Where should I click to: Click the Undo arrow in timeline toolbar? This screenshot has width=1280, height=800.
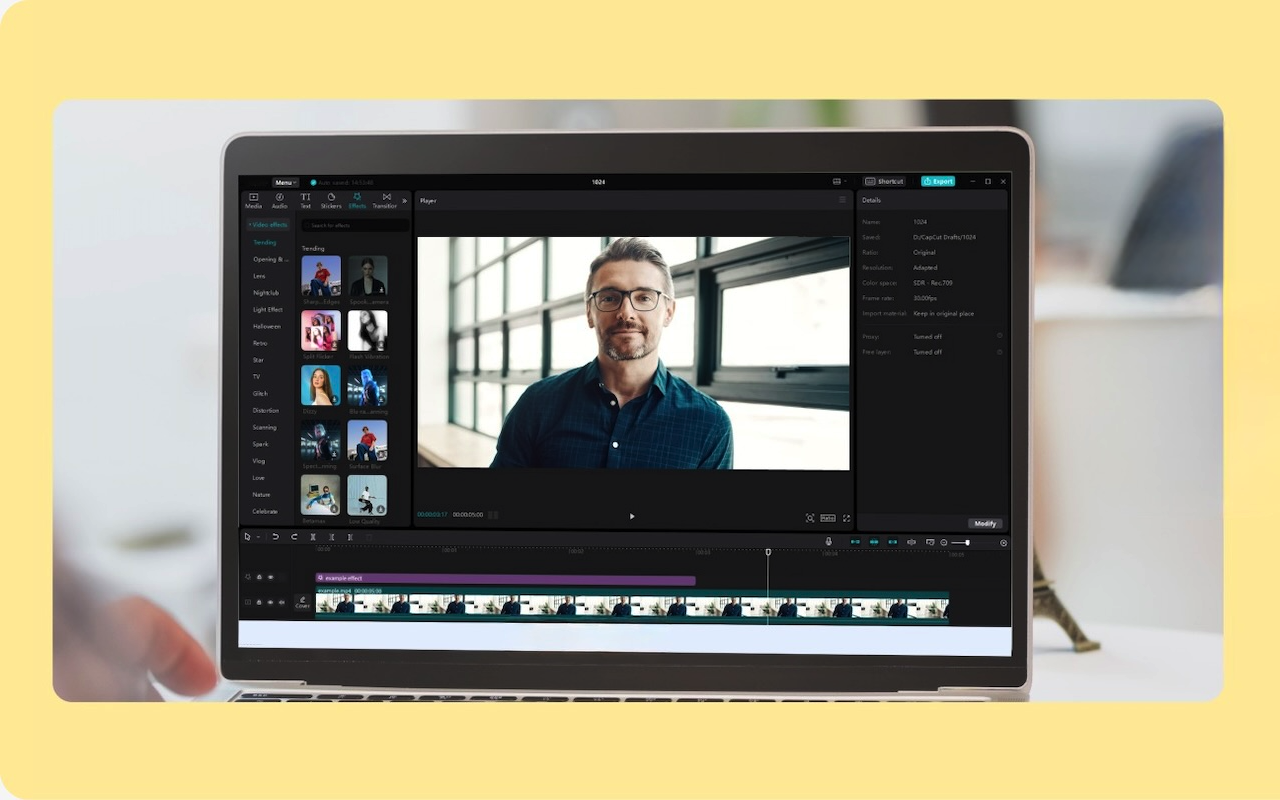[x=275, y=537]
